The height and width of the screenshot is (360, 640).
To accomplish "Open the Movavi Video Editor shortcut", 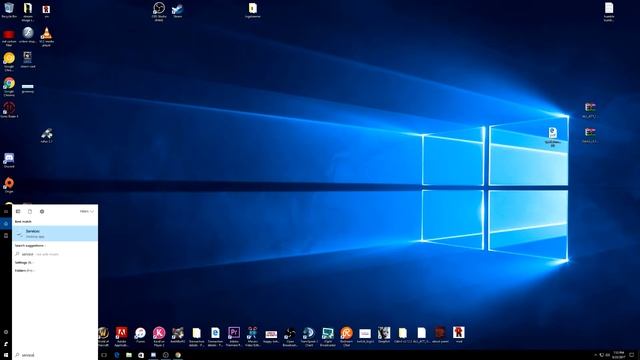I will [252, 336].
